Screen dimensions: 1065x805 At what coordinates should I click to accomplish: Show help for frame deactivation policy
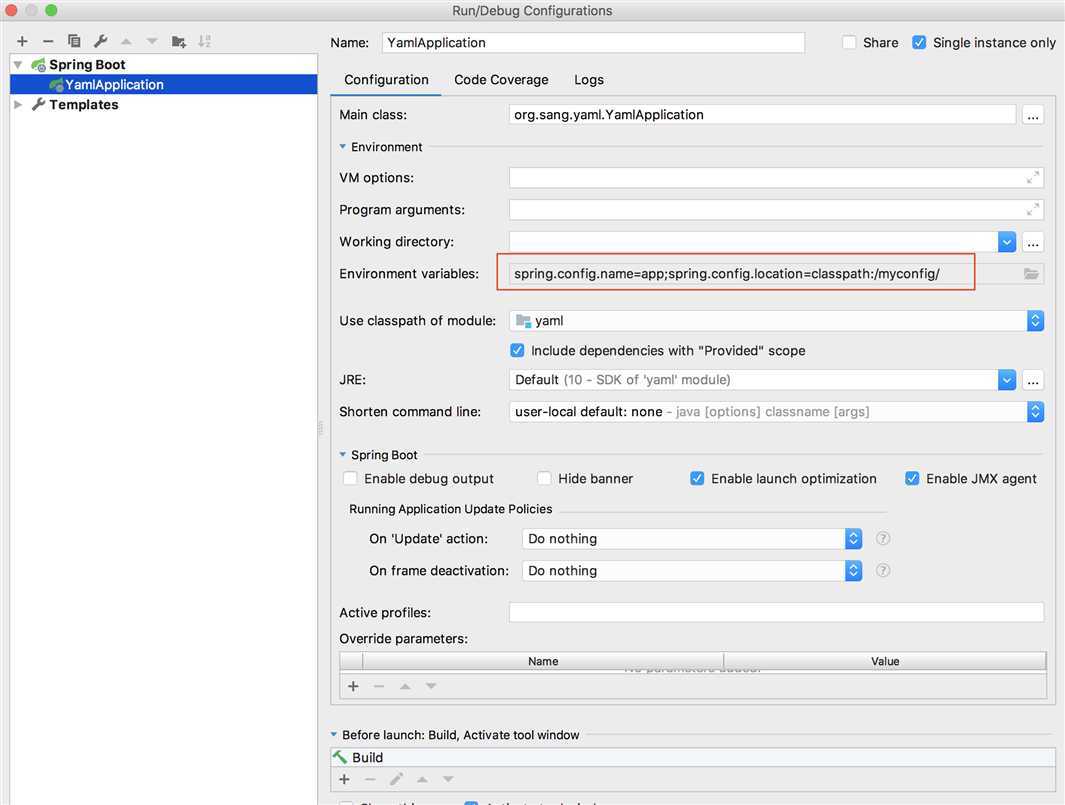[x=882, y=571]
